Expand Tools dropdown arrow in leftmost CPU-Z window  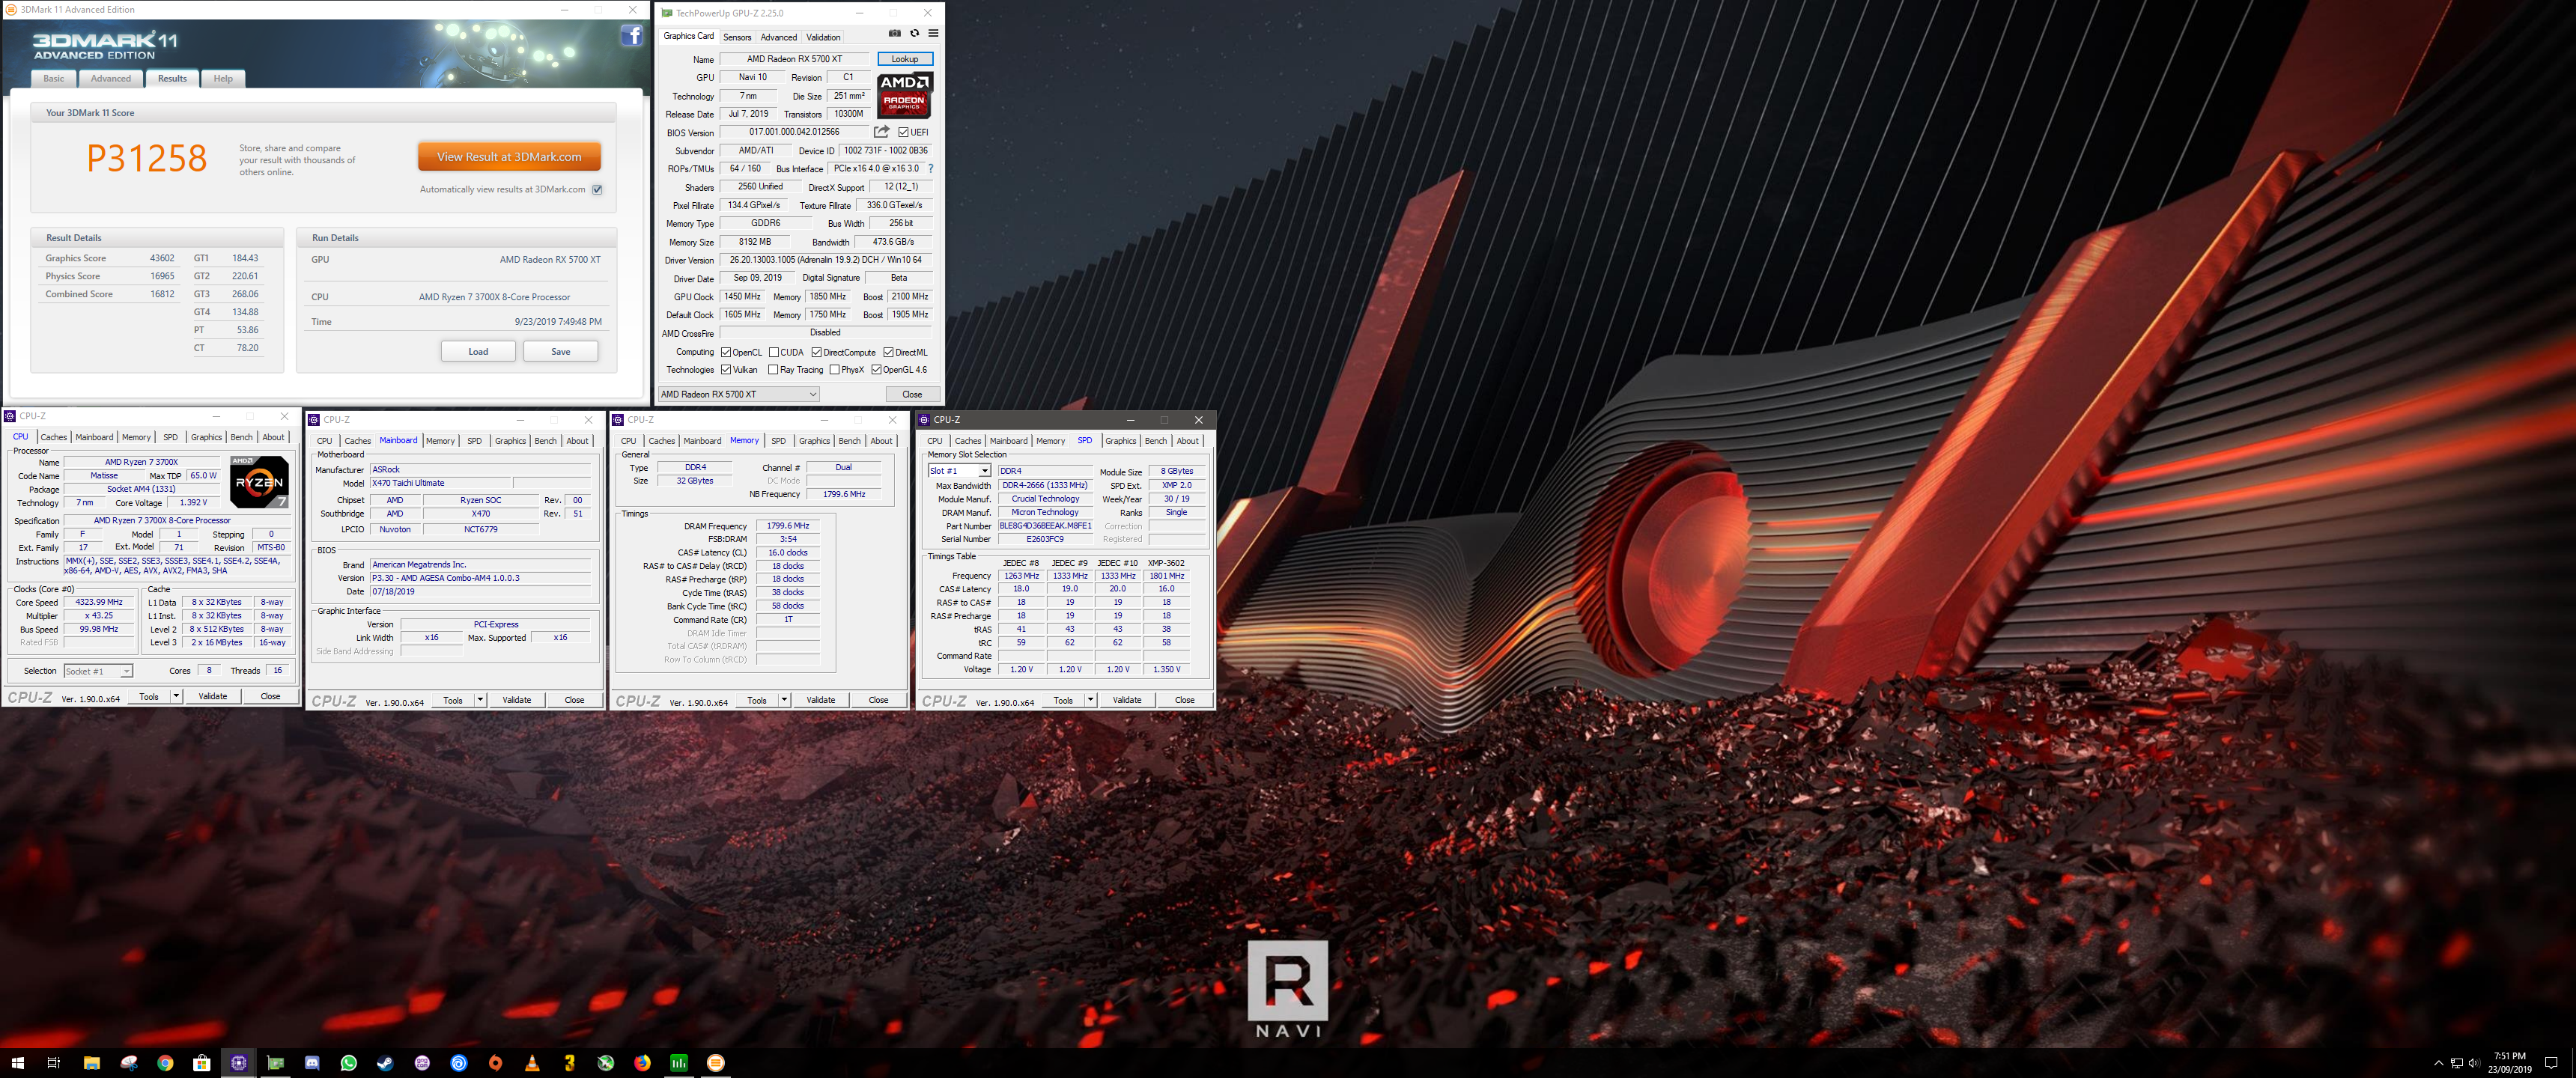pos(176,696)
